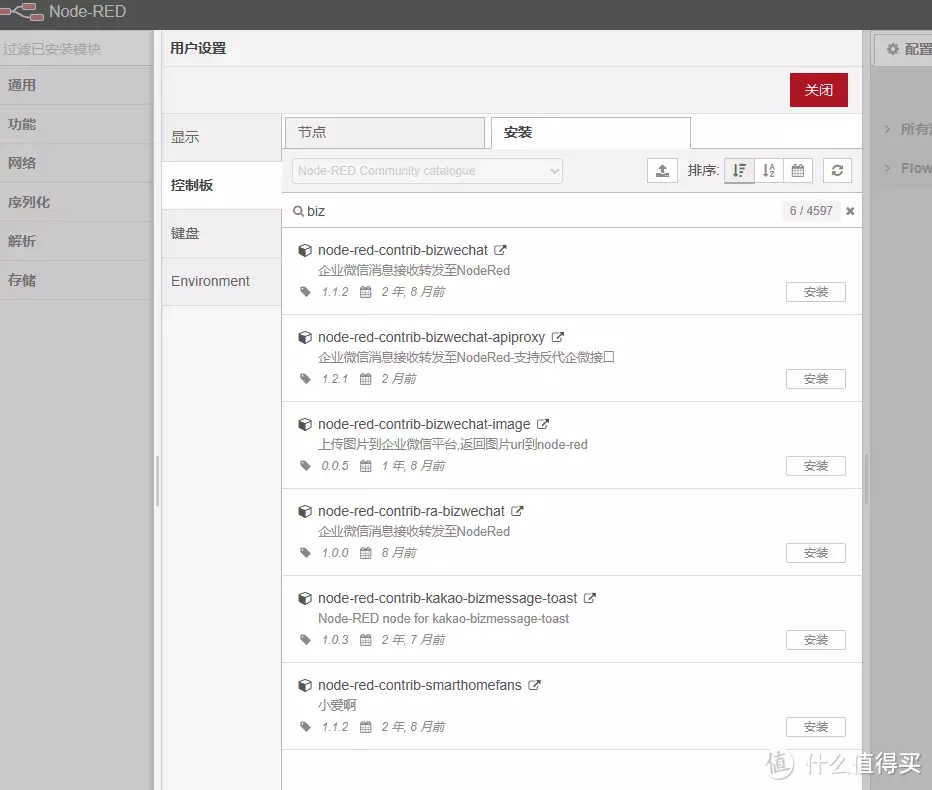The height and width of the screenshot is (790, 932).
Task: Select the 解析 palette category
Action: click(x=77, y=241)
